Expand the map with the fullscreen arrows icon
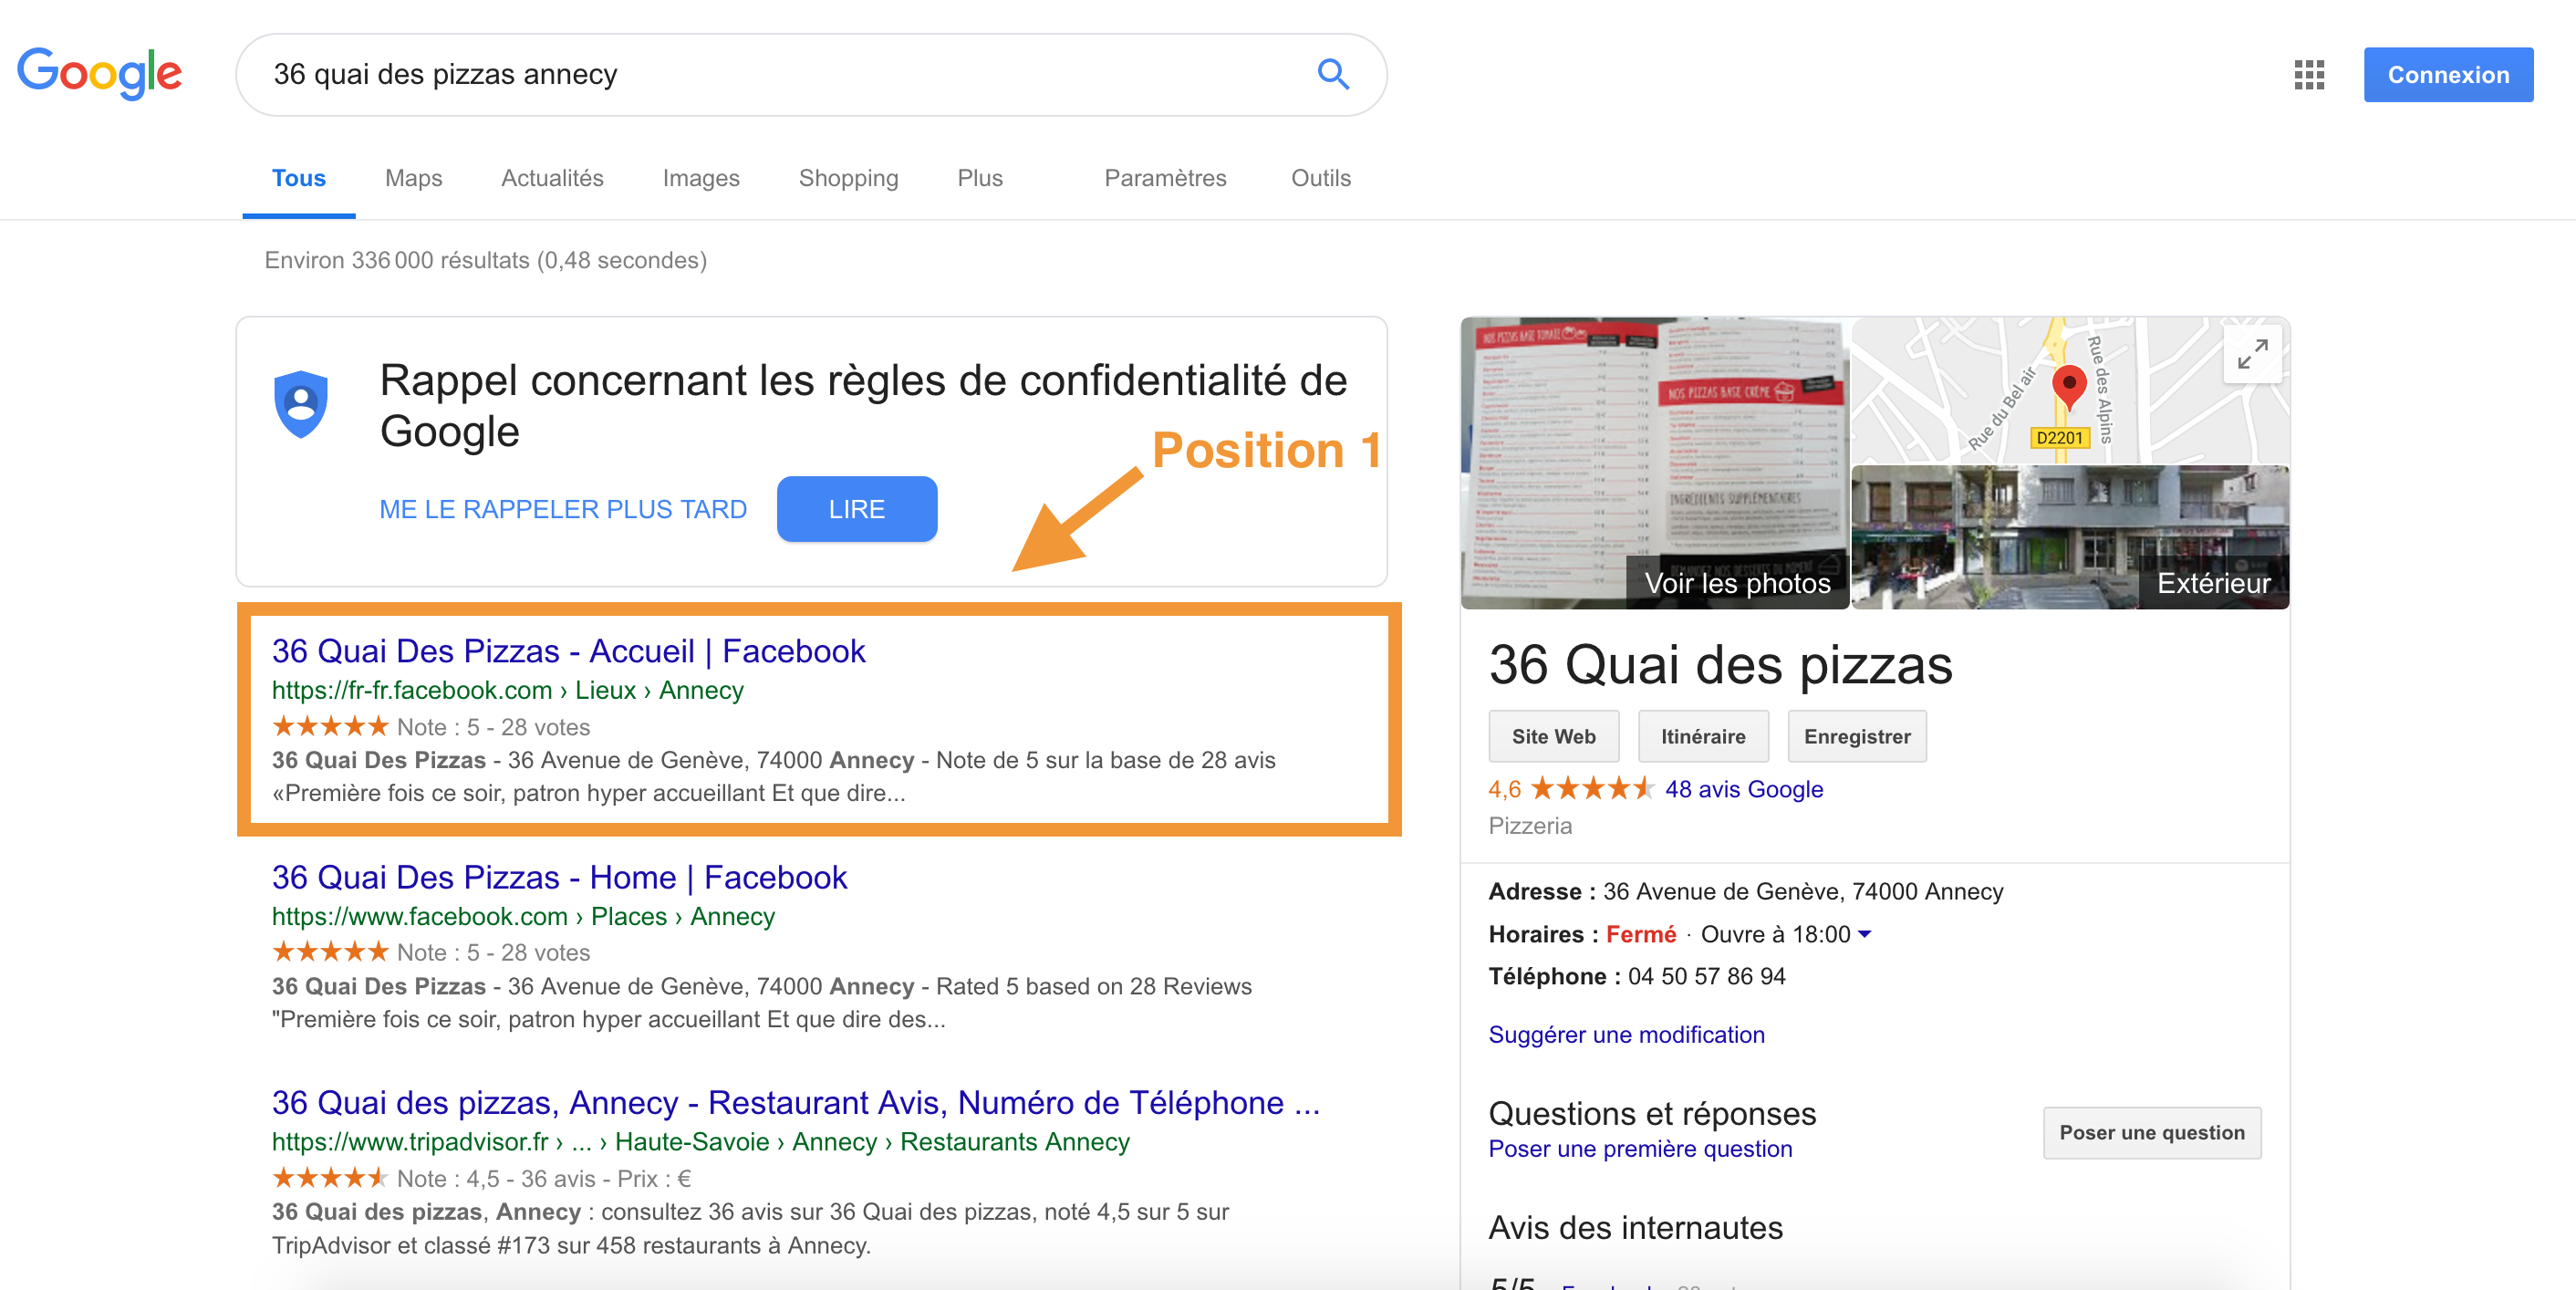This screenshot has width=2576, height=1290. [2252, 354]
